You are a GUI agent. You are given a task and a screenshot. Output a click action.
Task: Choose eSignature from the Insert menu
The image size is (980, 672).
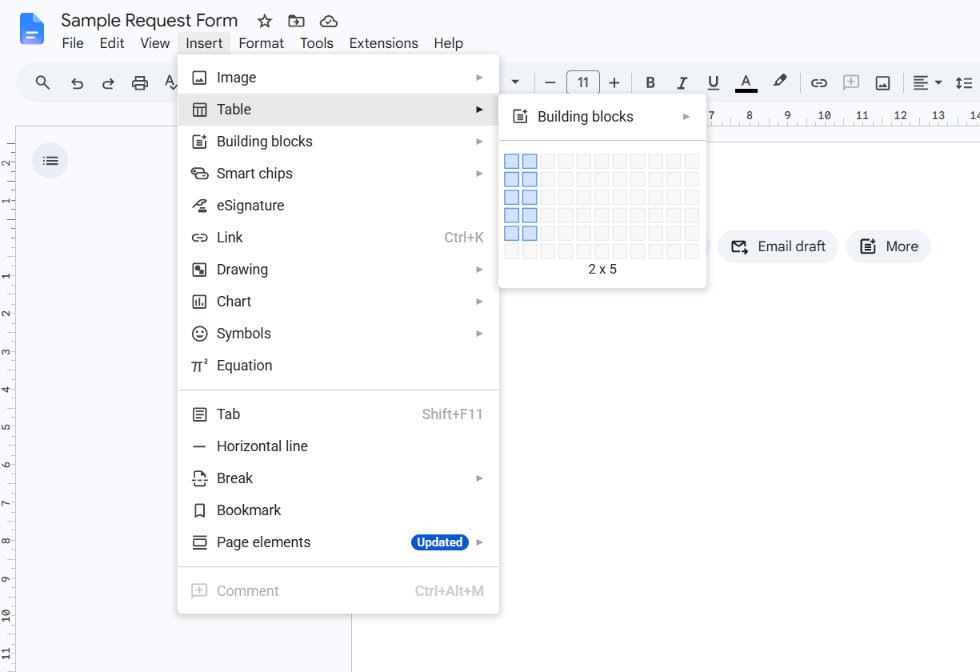[338, 205]
